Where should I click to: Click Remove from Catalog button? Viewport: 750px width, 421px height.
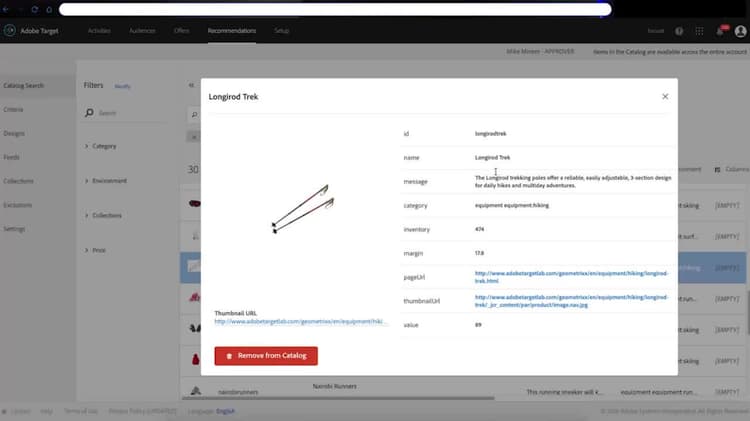pyautogui.click(x=266, y=356)
